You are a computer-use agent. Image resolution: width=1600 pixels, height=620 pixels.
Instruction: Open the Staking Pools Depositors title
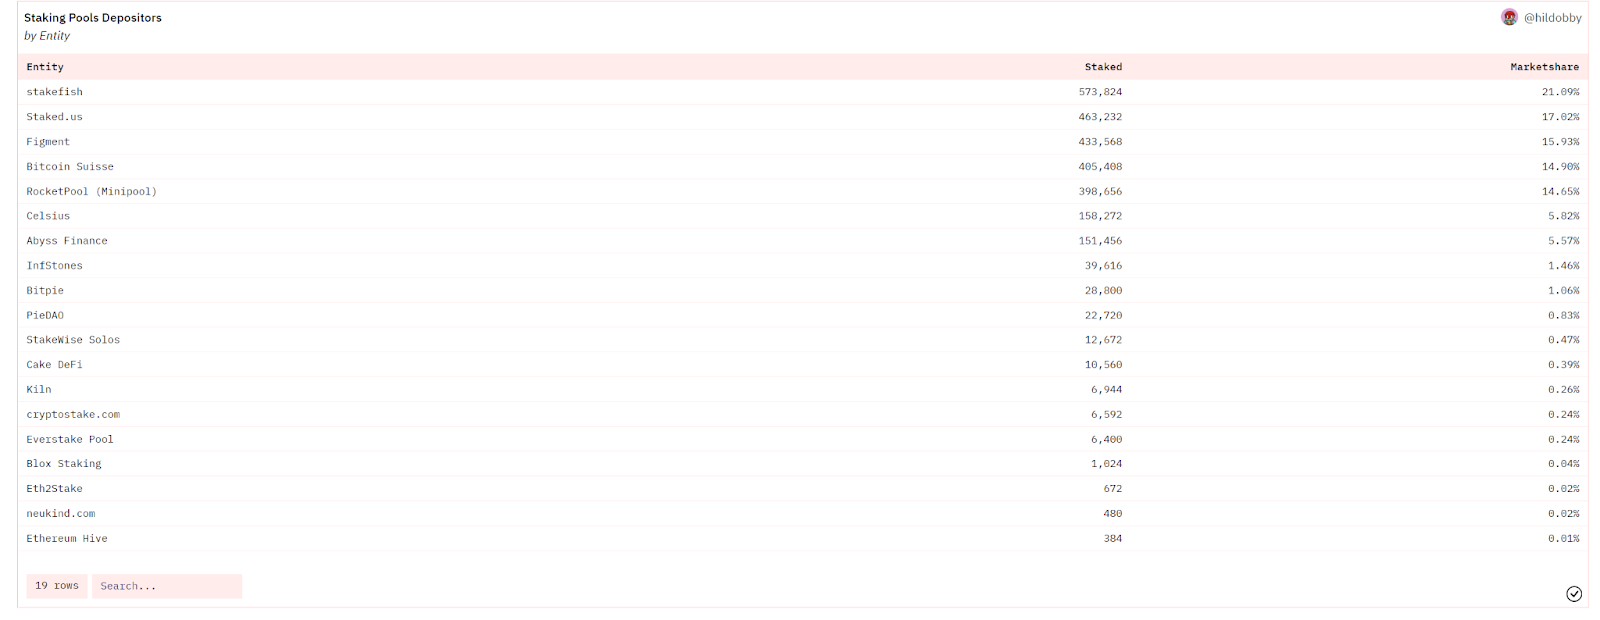click(93, 18)
